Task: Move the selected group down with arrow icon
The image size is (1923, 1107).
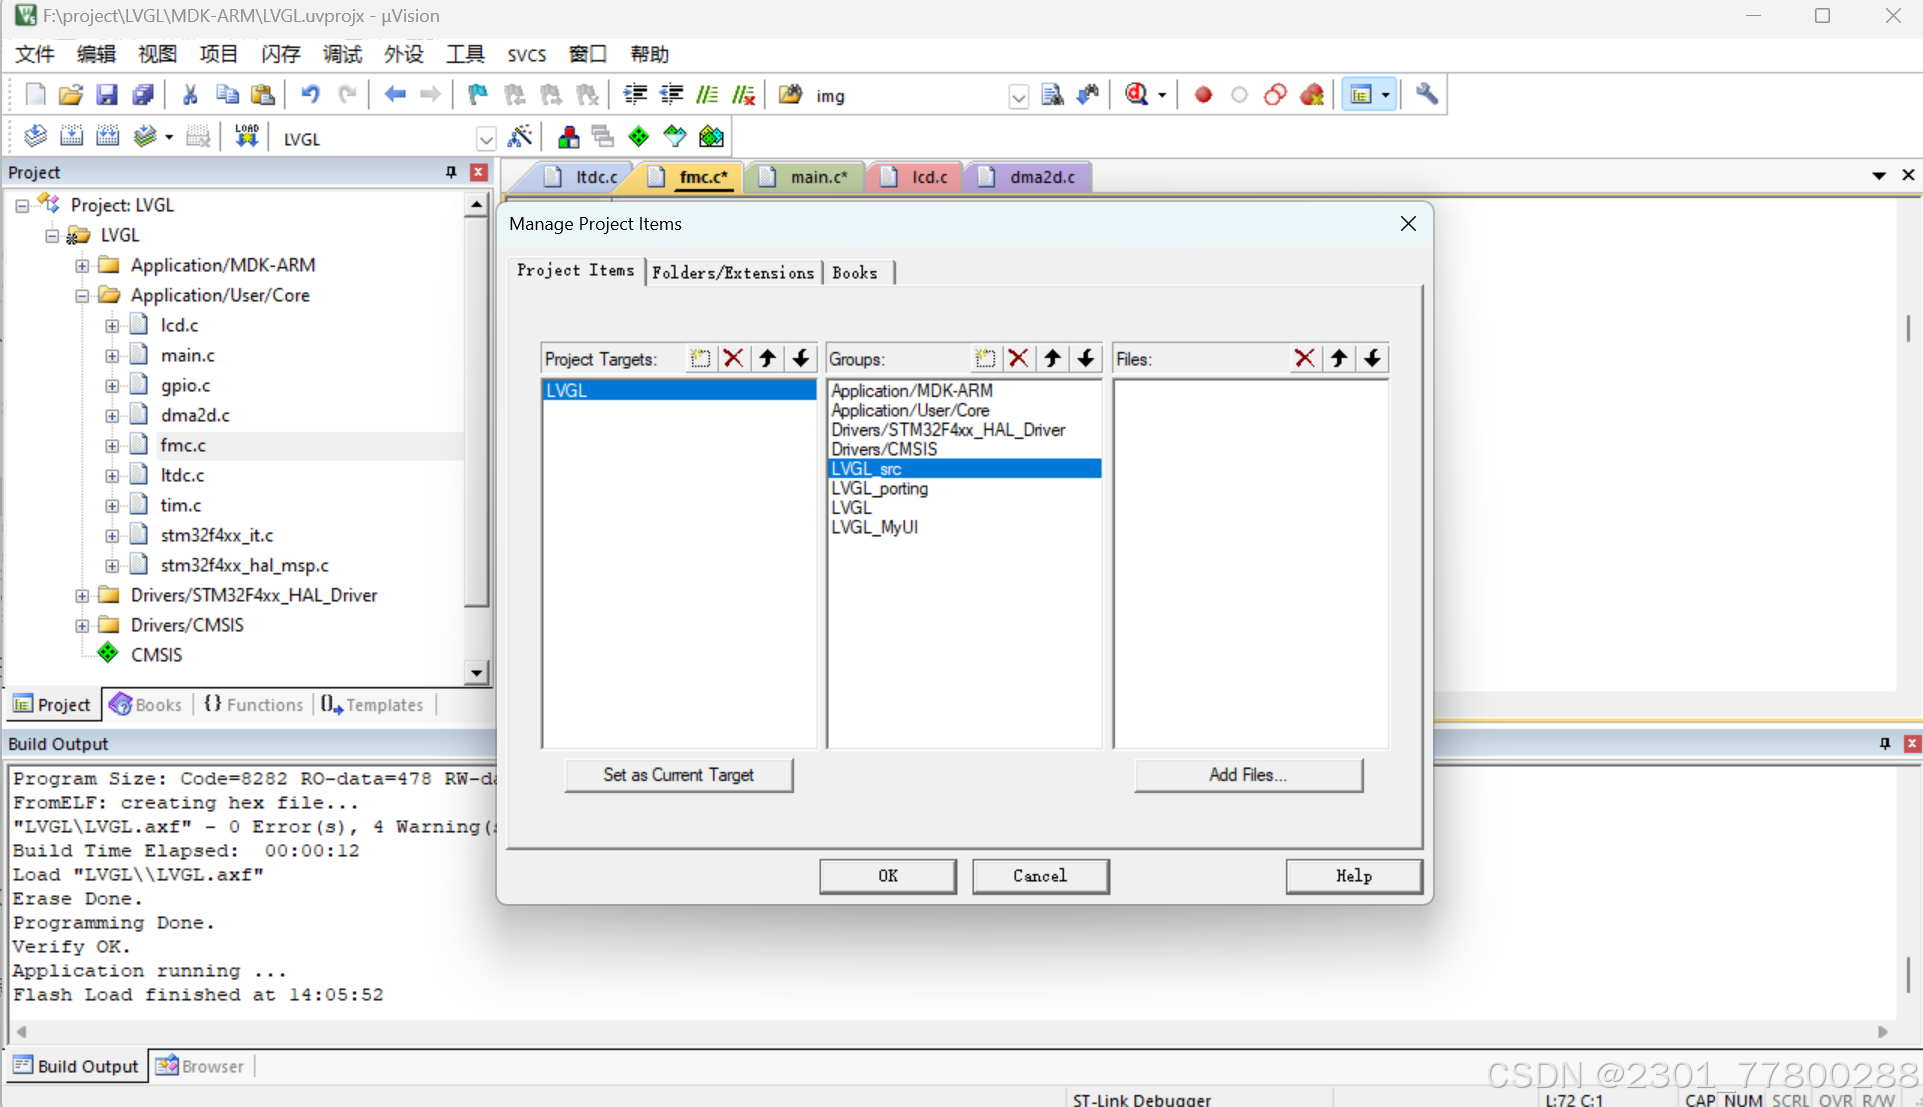Action: (1086, 359)
